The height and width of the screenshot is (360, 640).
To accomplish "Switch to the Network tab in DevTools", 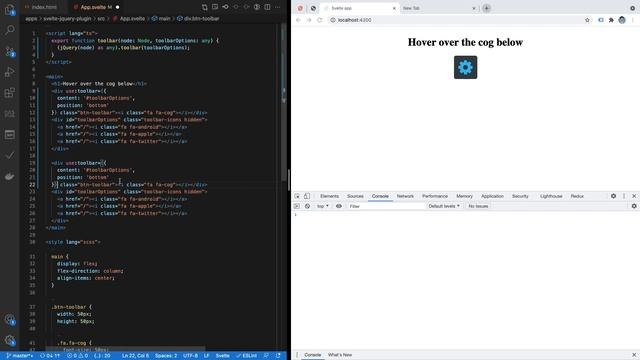I will [x=405, y=196].
